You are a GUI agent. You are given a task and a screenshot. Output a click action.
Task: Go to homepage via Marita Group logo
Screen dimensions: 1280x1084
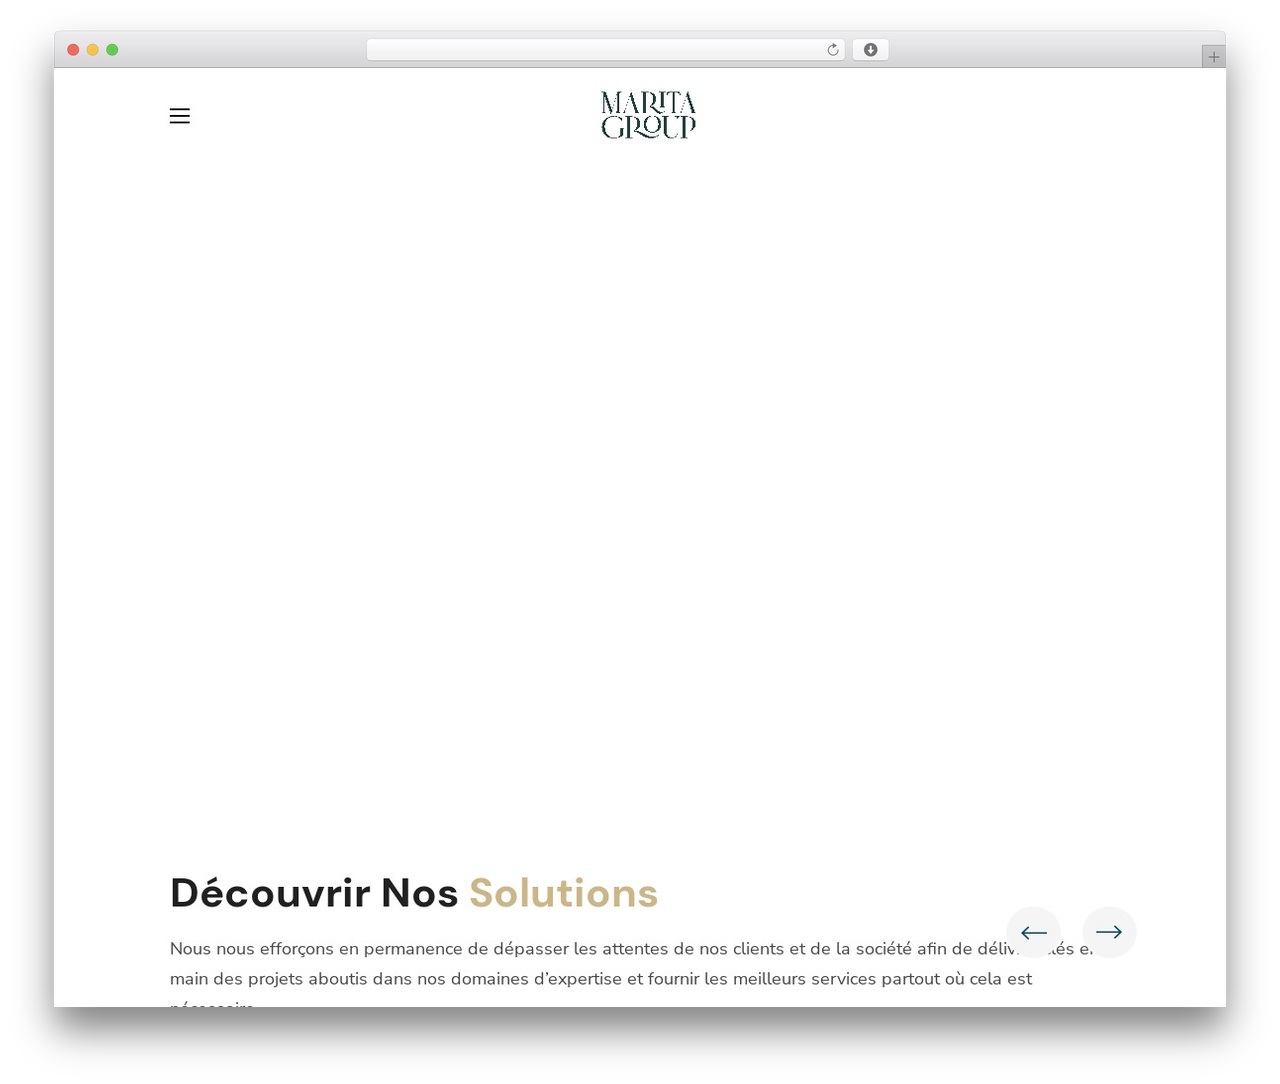pyautogui.click(x=648, y=115)
